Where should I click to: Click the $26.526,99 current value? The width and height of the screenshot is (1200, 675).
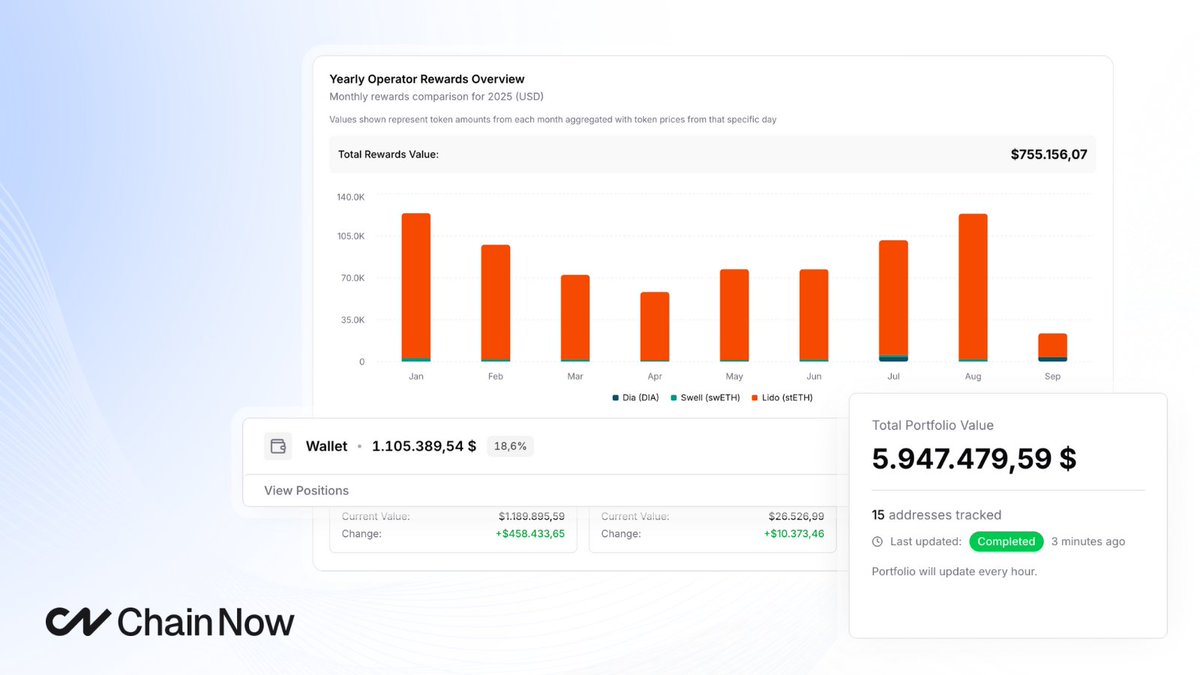(796, 517)
